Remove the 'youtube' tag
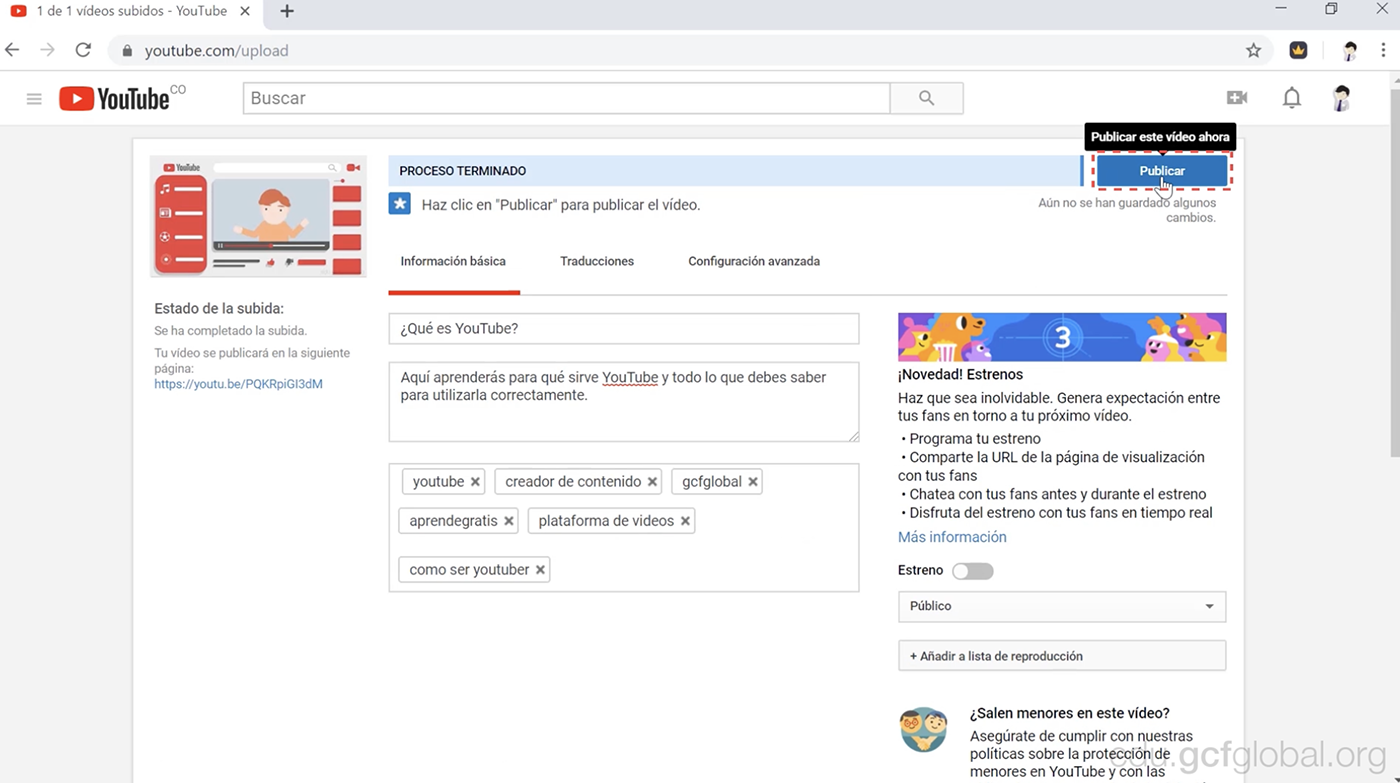Viewport: 1400px width, 783px height. tap(475, 482)
